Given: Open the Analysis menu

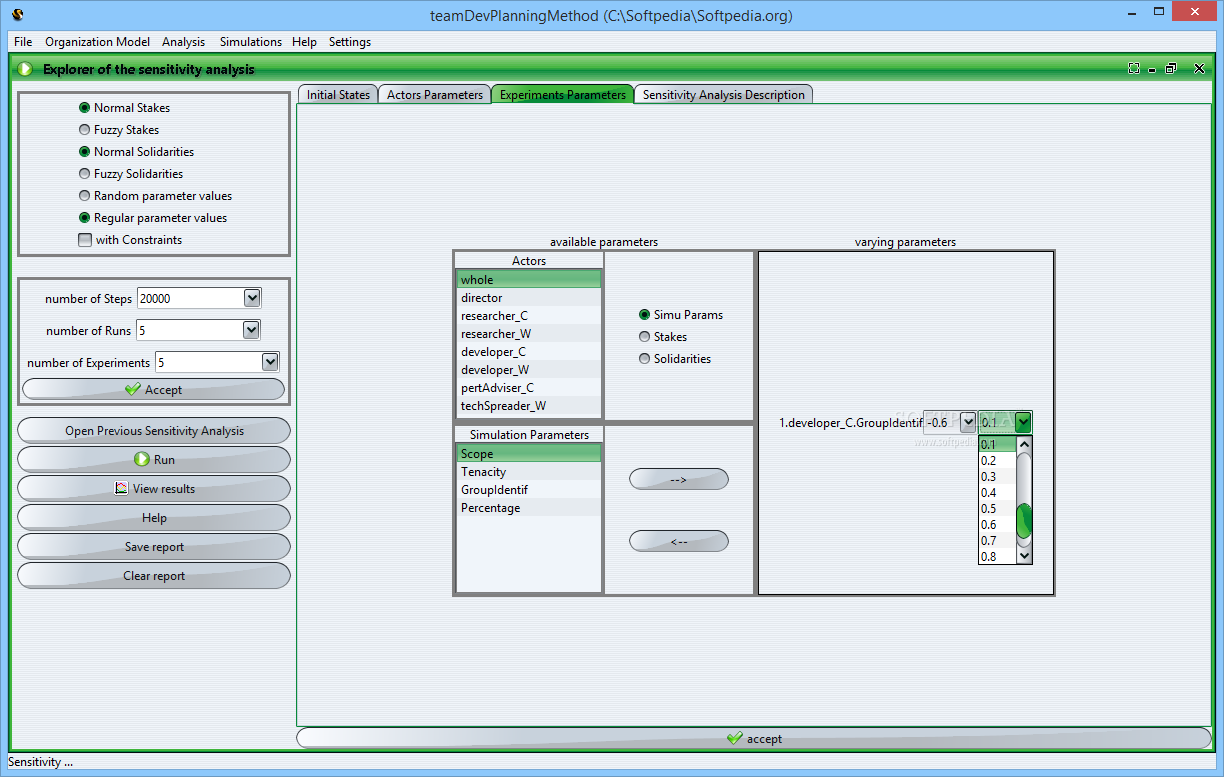Looking at the screenshot, I should click(x=183, y=42).
